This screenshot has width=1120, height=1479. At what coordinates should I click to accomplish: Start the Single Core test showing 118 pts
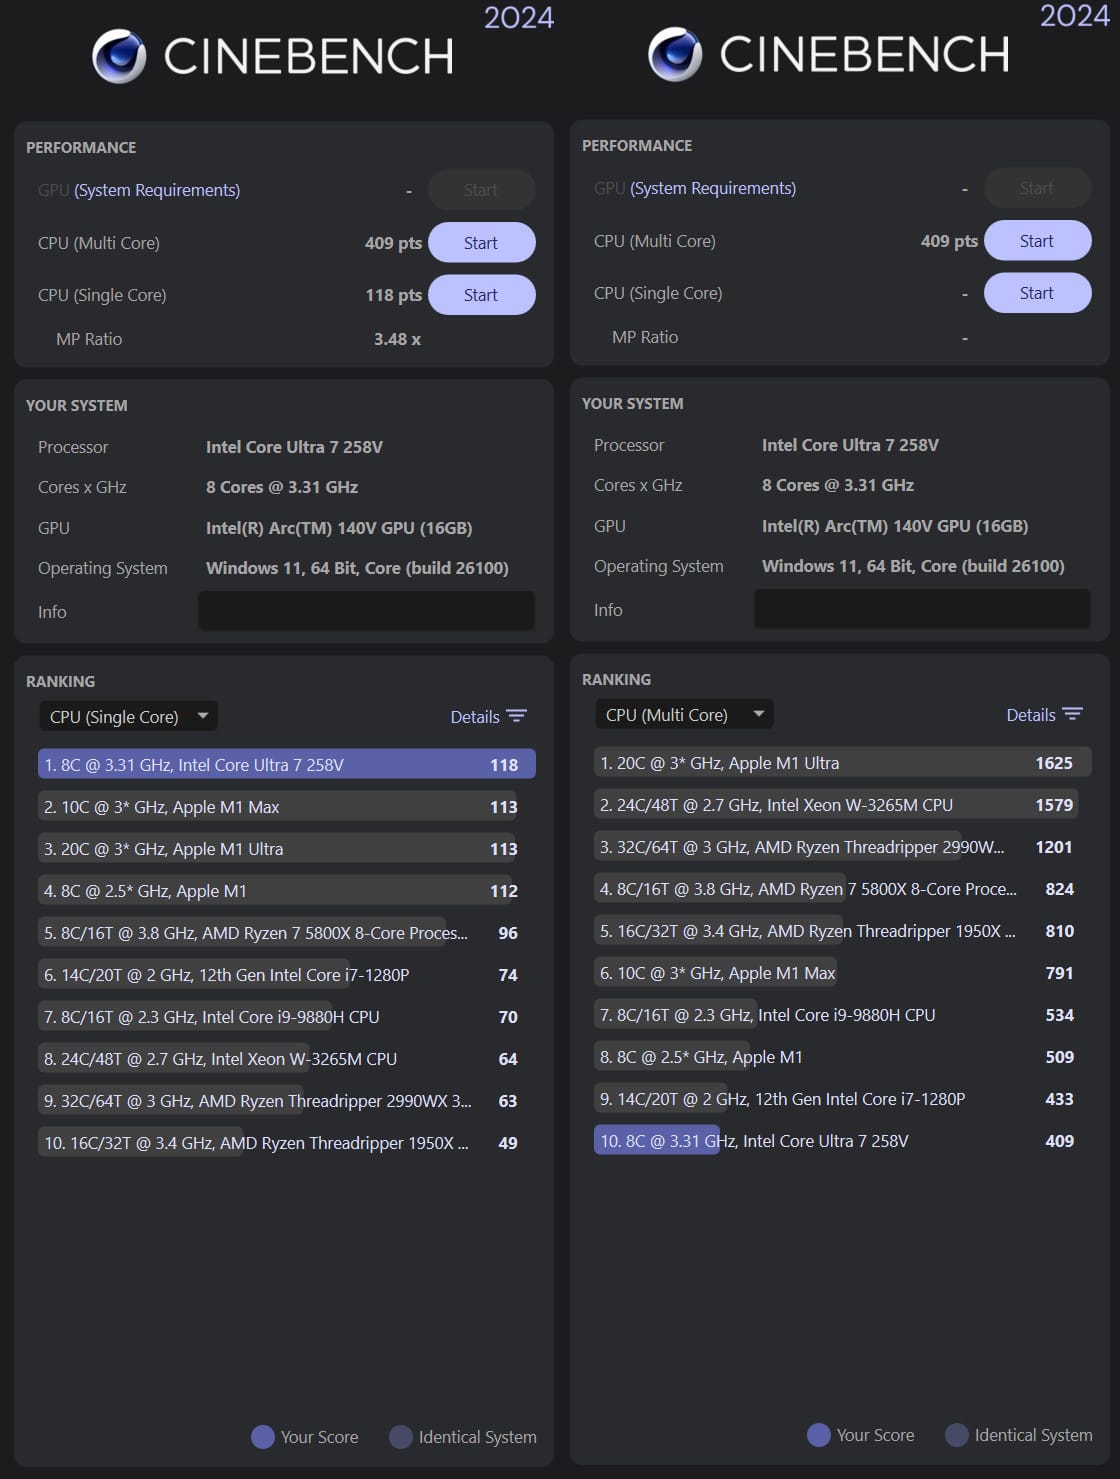click(481, 295)
